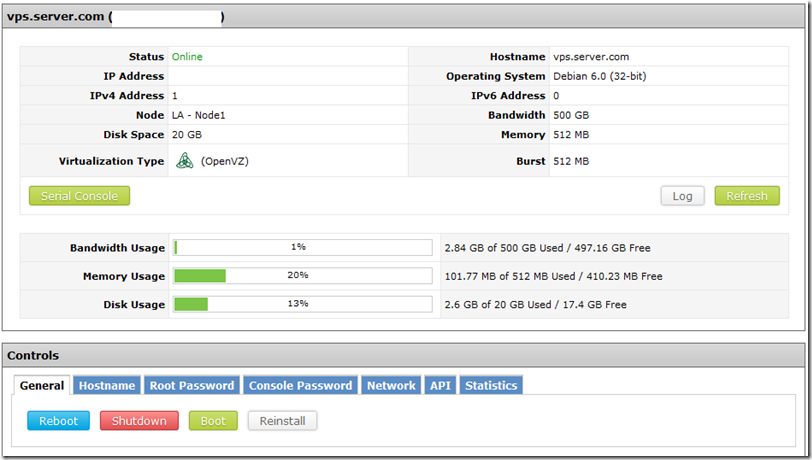The width and height of the screenshot is (812, 460).
Task: Click the Operating System label
Action: 496,76
